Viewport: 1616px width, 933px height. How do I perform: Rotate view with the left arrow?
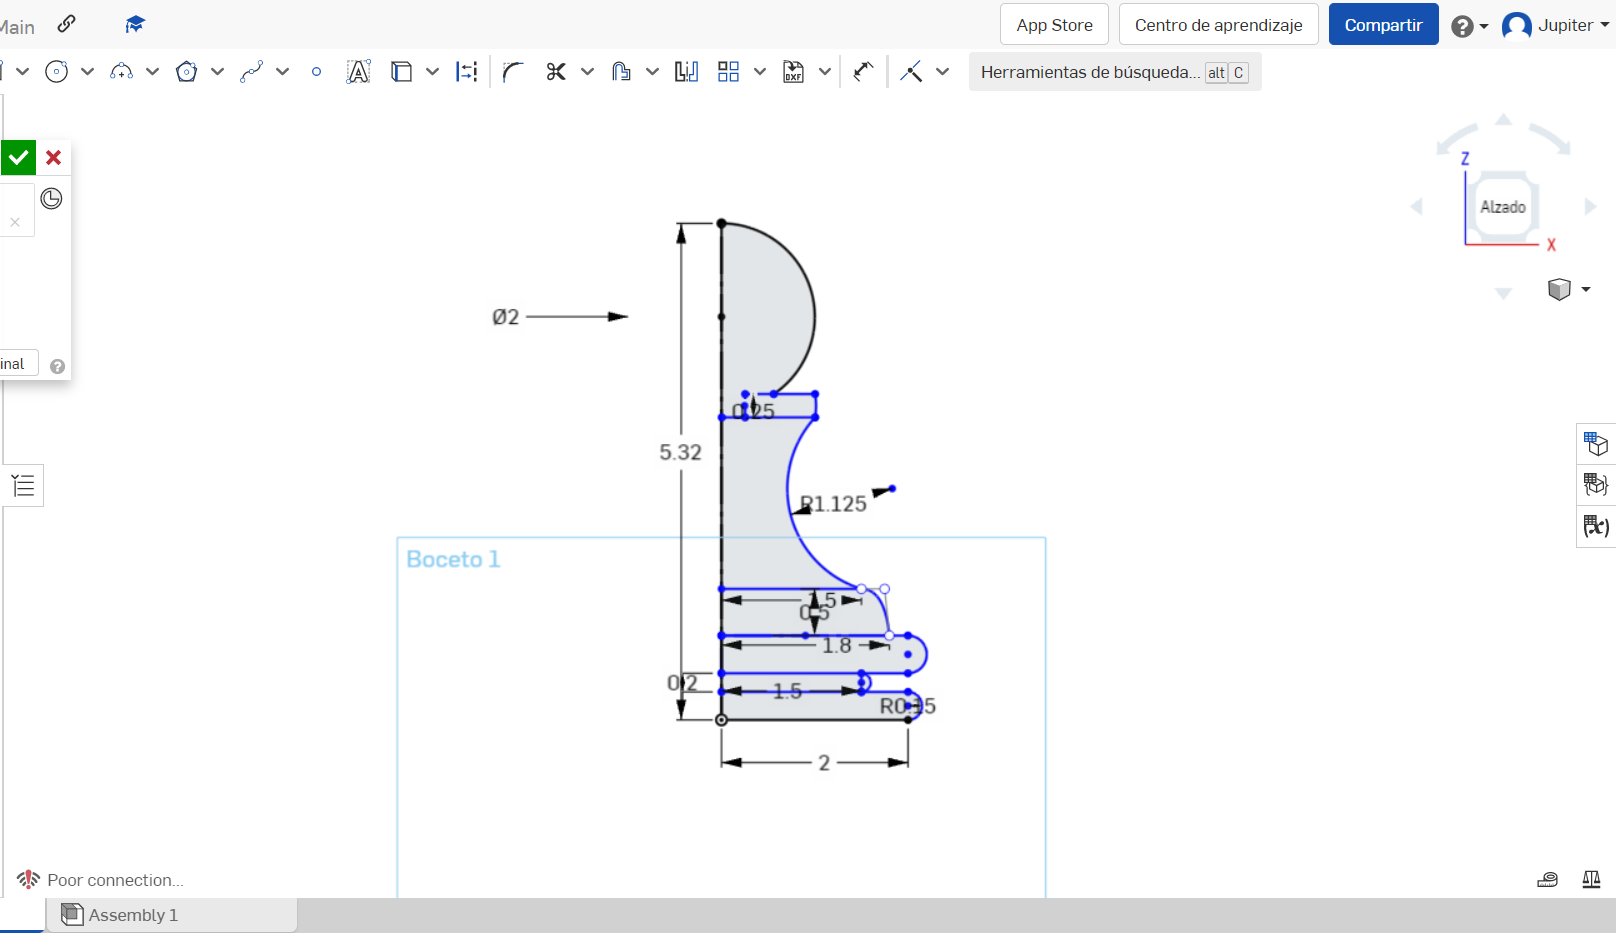coord(1417,207)
